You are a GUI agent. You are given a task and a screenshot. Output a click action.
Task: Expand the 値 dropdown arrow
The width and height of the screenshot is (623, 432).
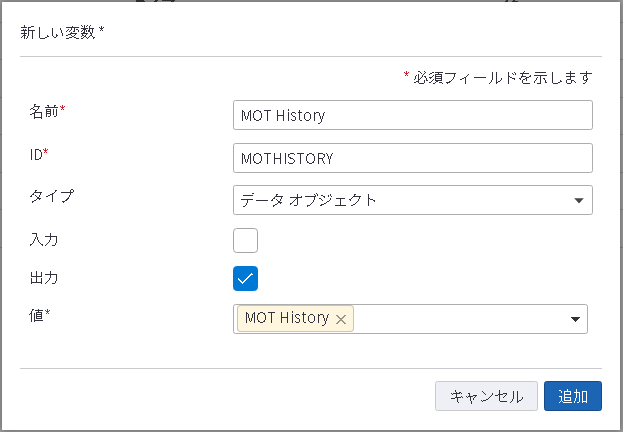575,319
